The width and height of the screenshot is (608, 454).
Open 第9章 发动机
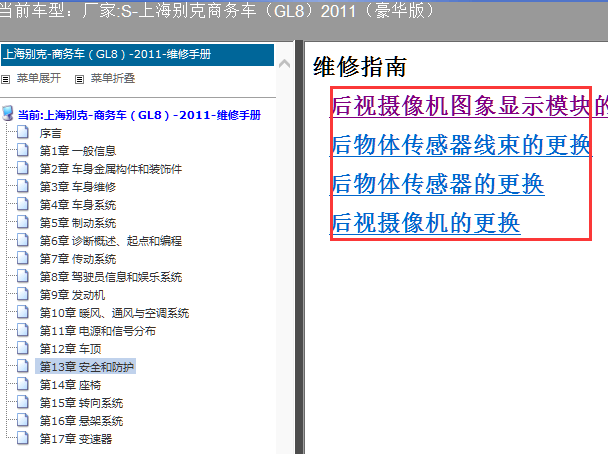coord(72,295)
